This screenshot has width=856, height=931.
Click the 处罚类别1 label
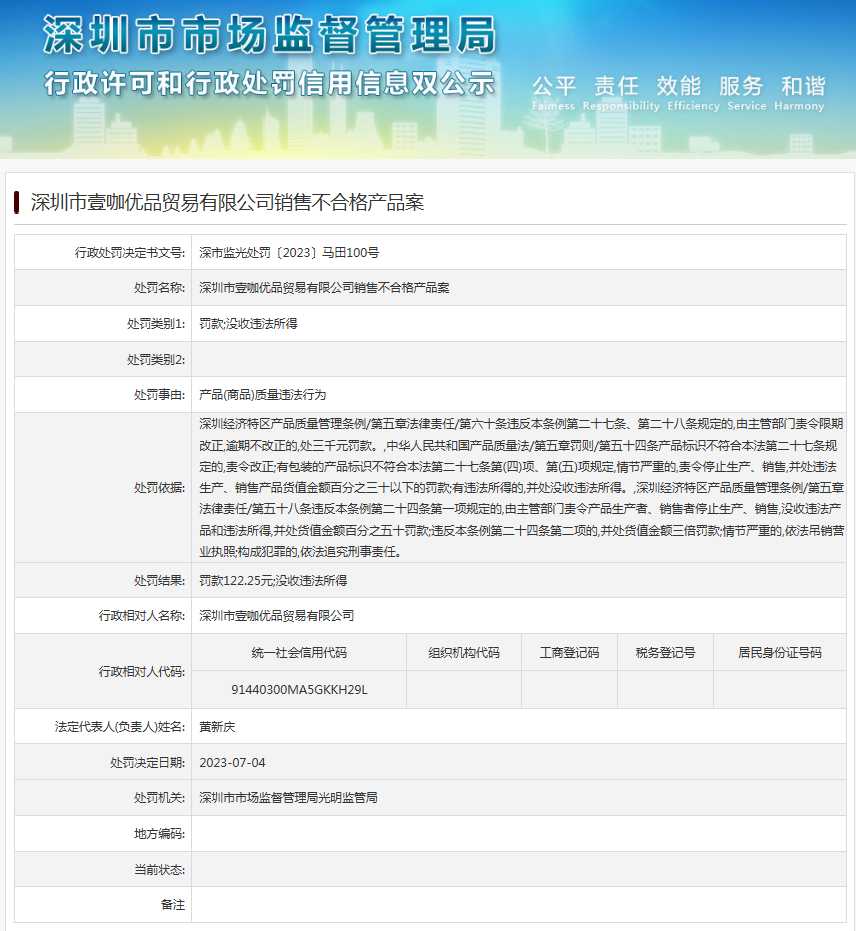(156, 324)
